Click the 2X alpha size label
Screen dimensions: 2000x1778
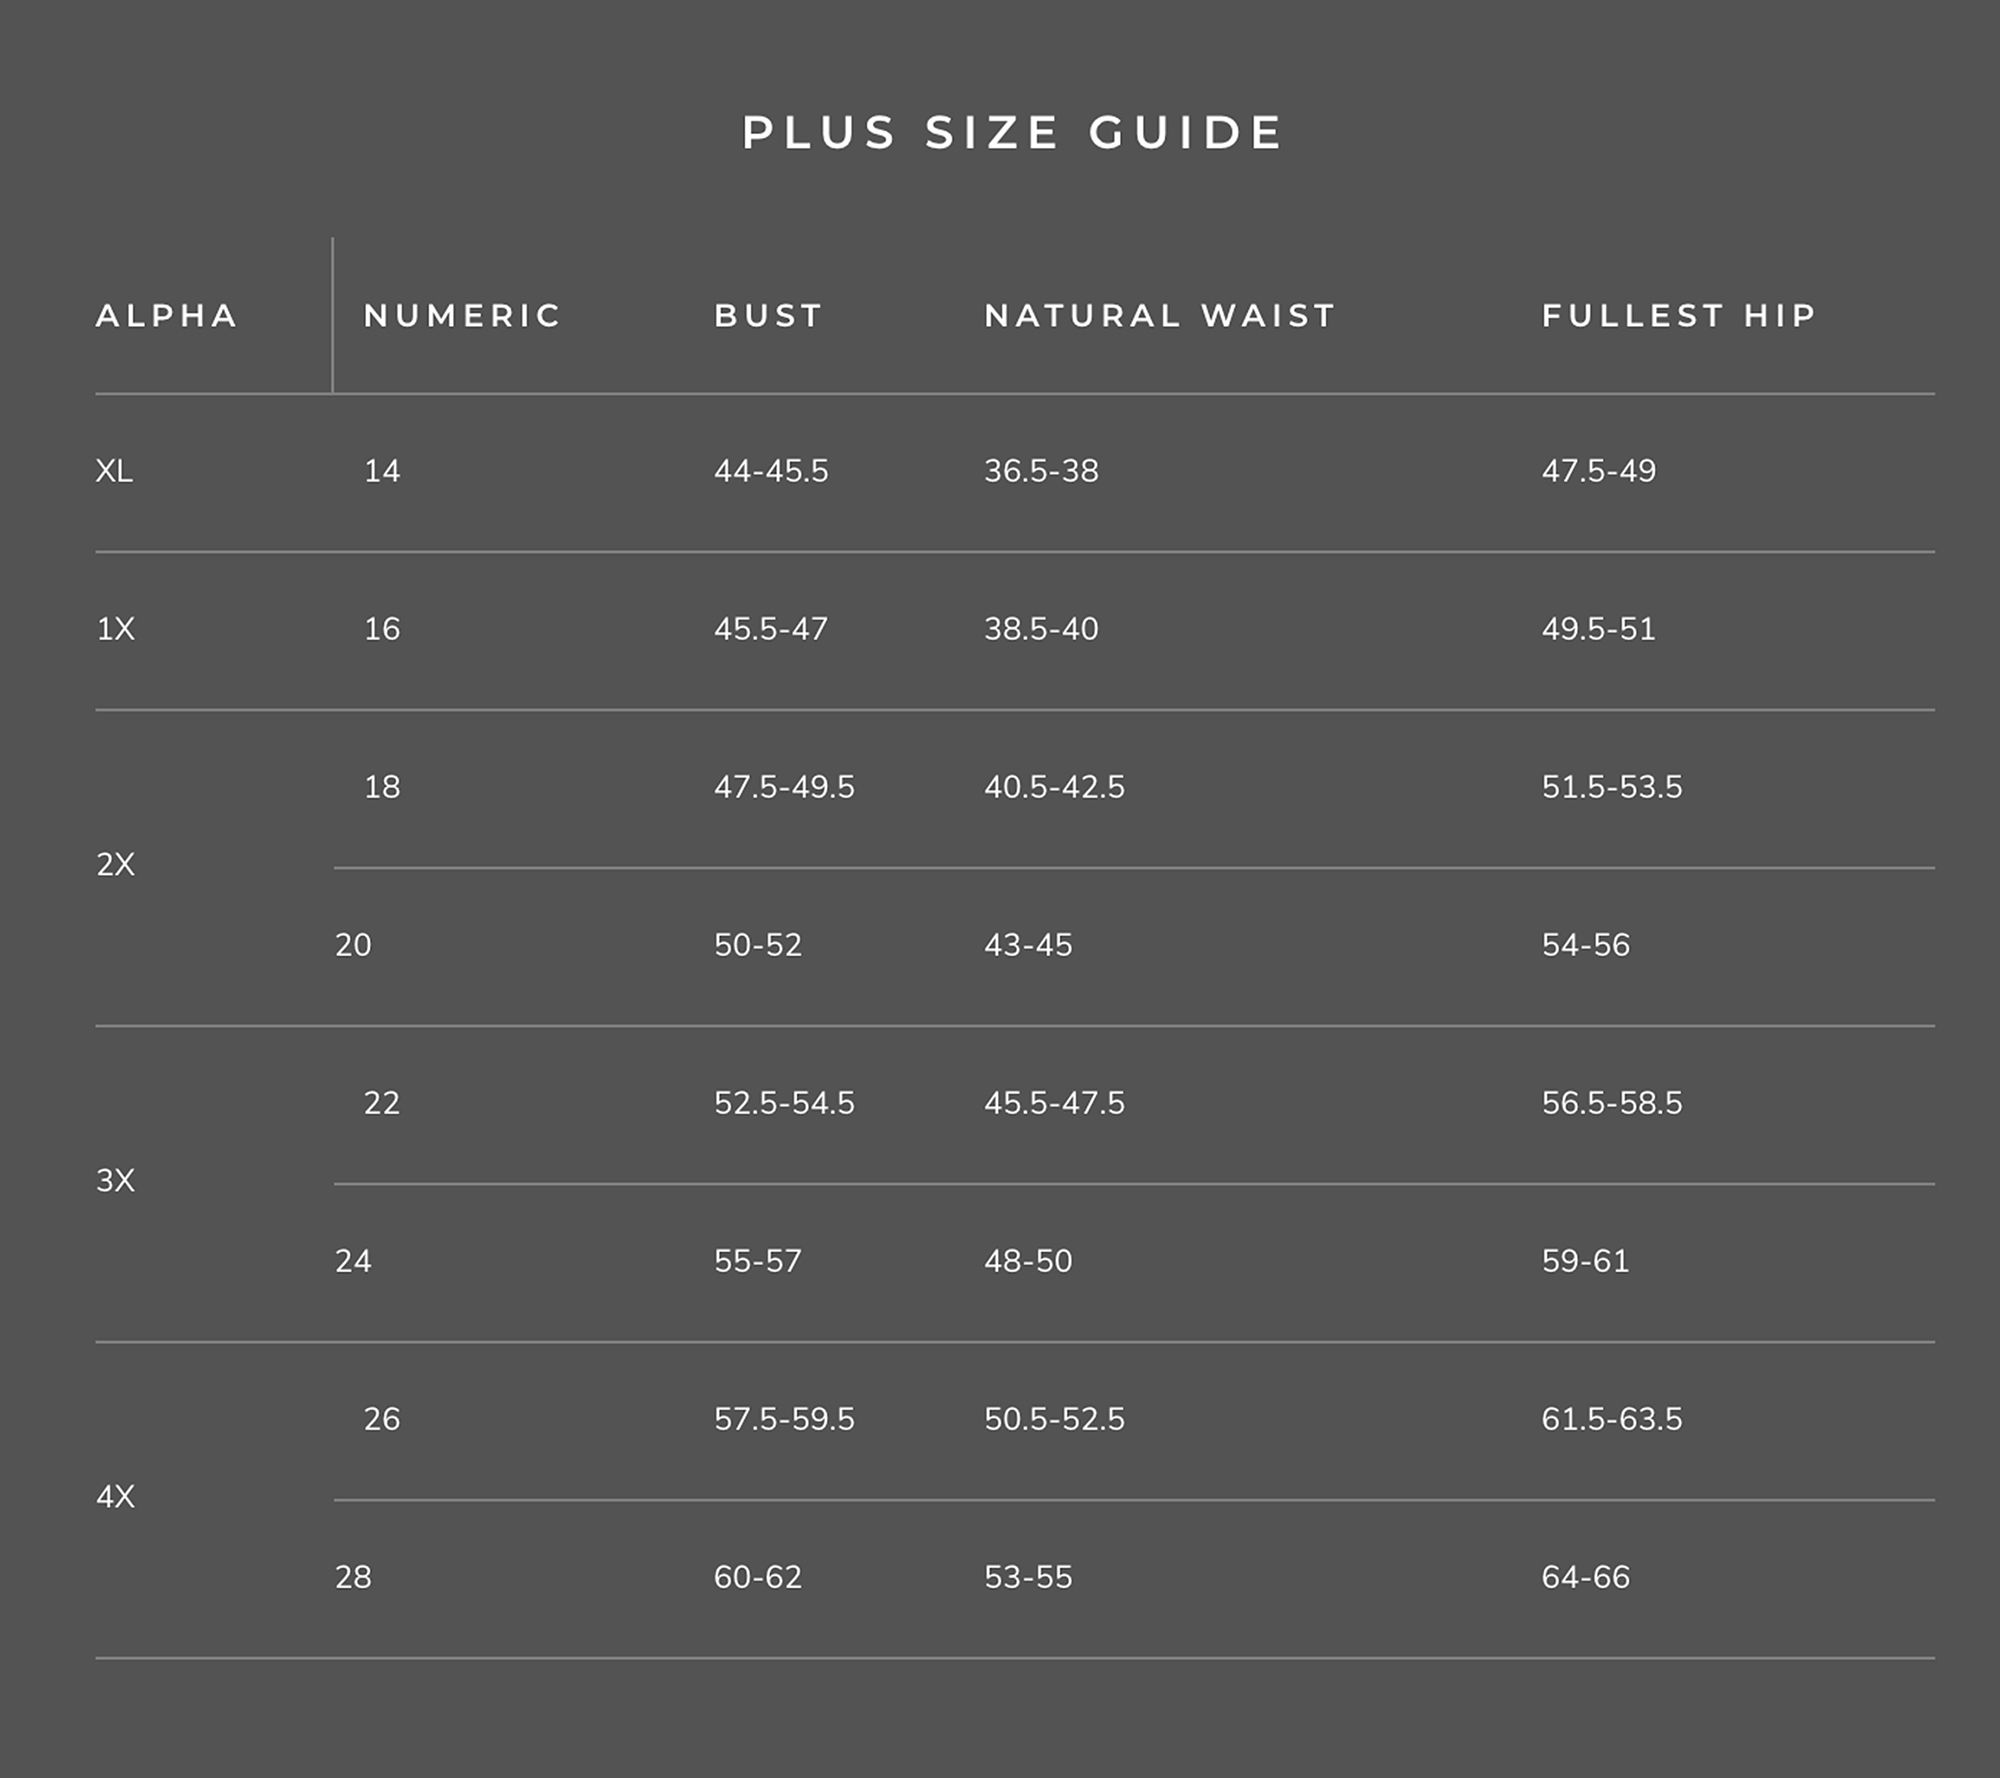[x=115, y=865]
